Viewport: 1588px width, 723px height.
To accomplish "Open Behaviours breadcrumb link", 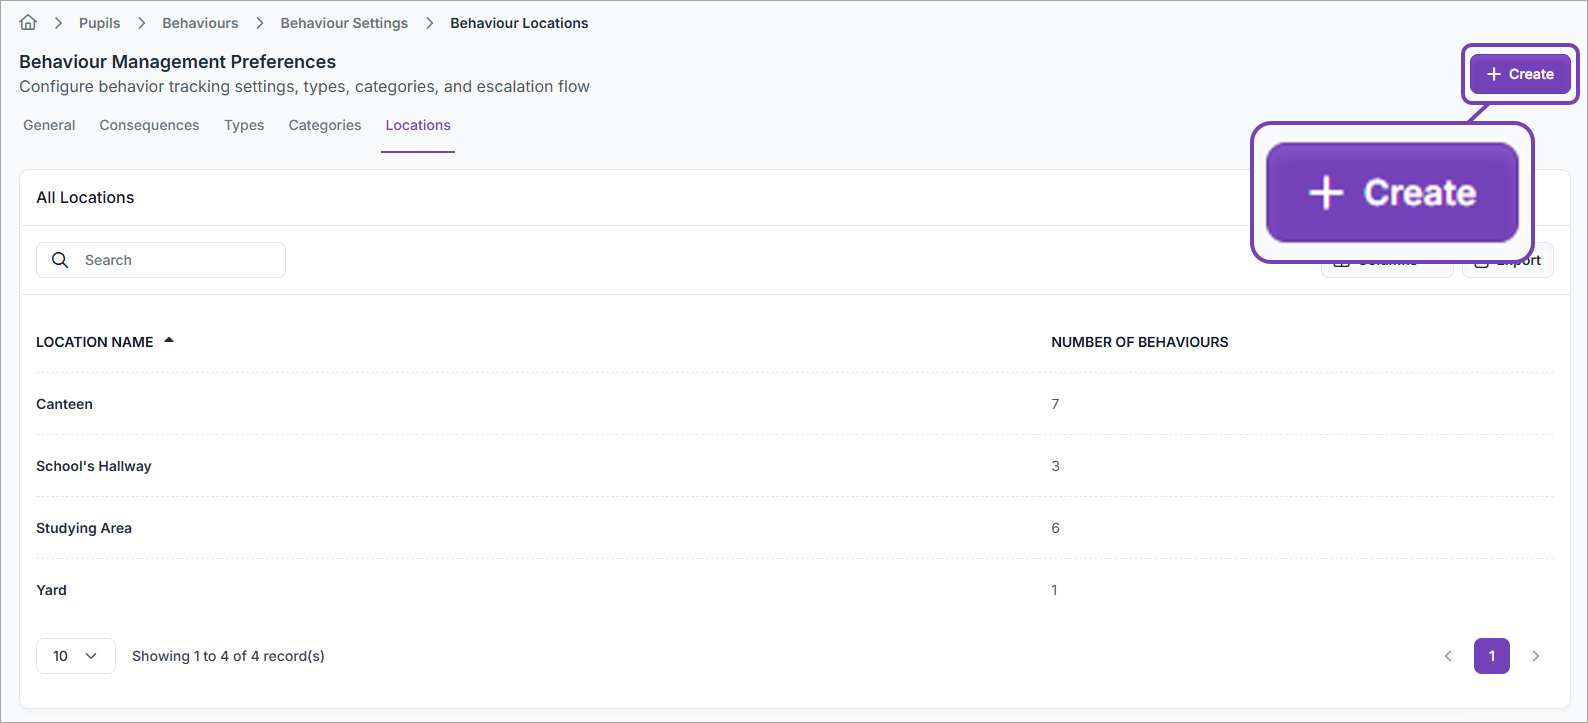I will pos(200,23).
